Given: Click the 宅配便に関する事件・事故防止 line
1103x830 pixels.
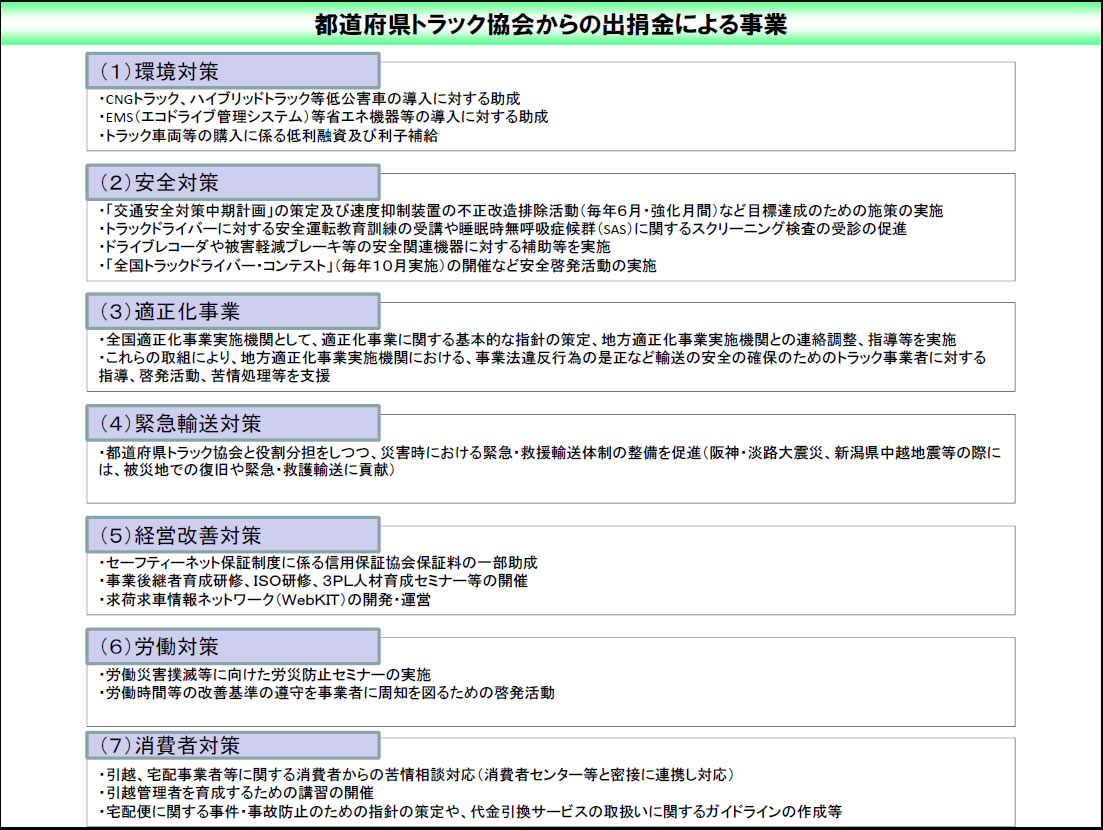Looking at the screenshot, I should (471, 812).
